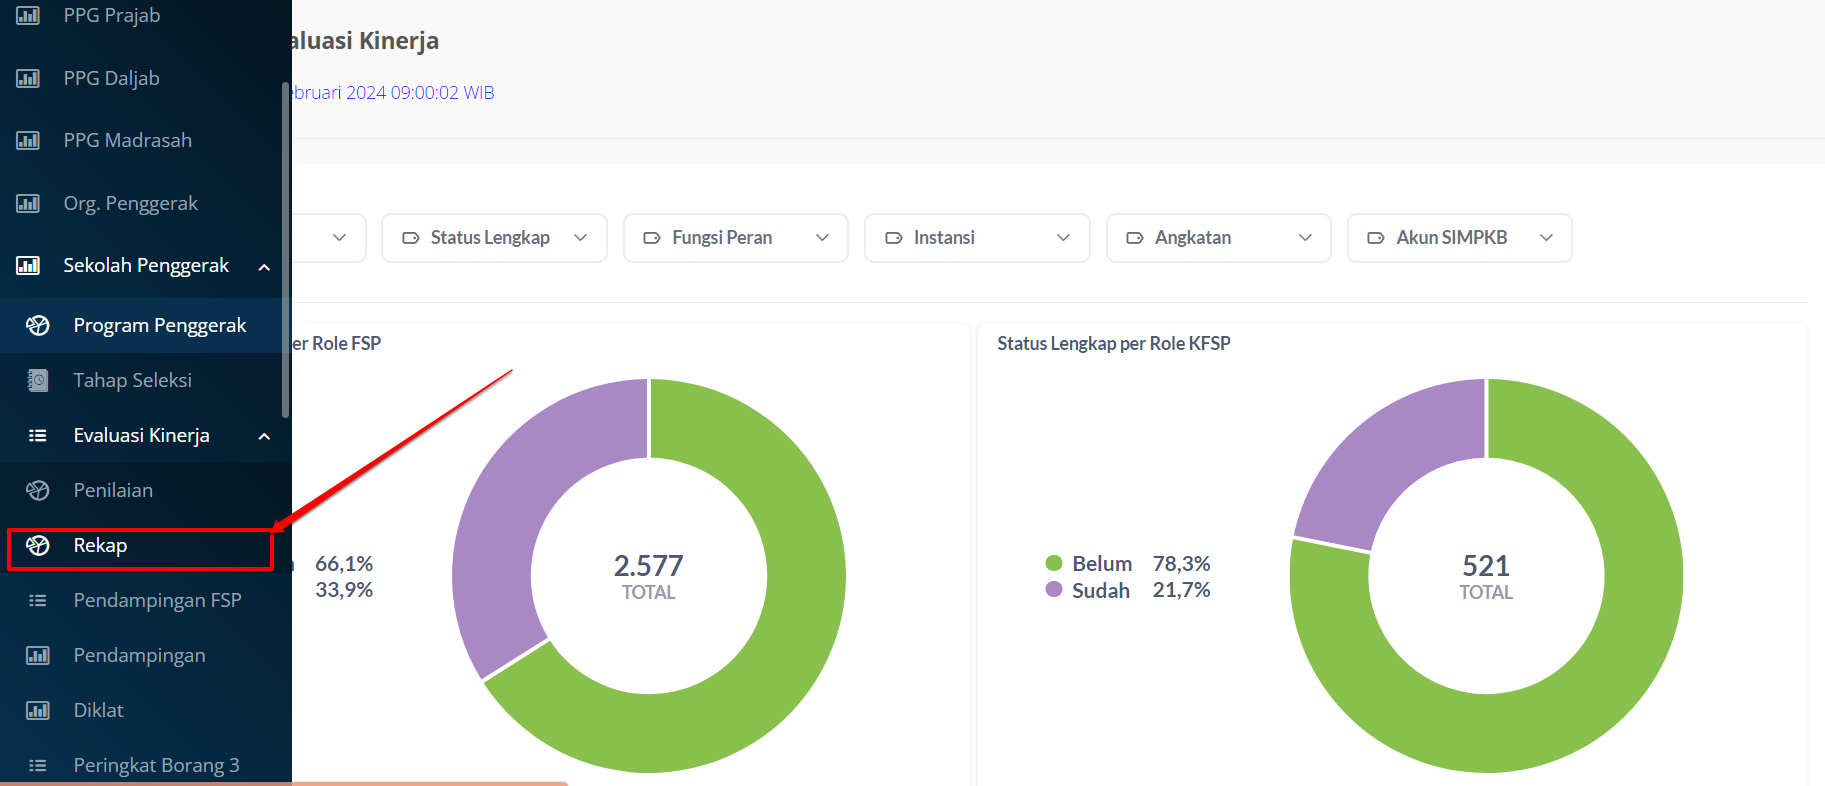This screenshot has height=786, width=1825.
Task: Click the 66,1% percentage label
Action: click(x=344, y=564)
